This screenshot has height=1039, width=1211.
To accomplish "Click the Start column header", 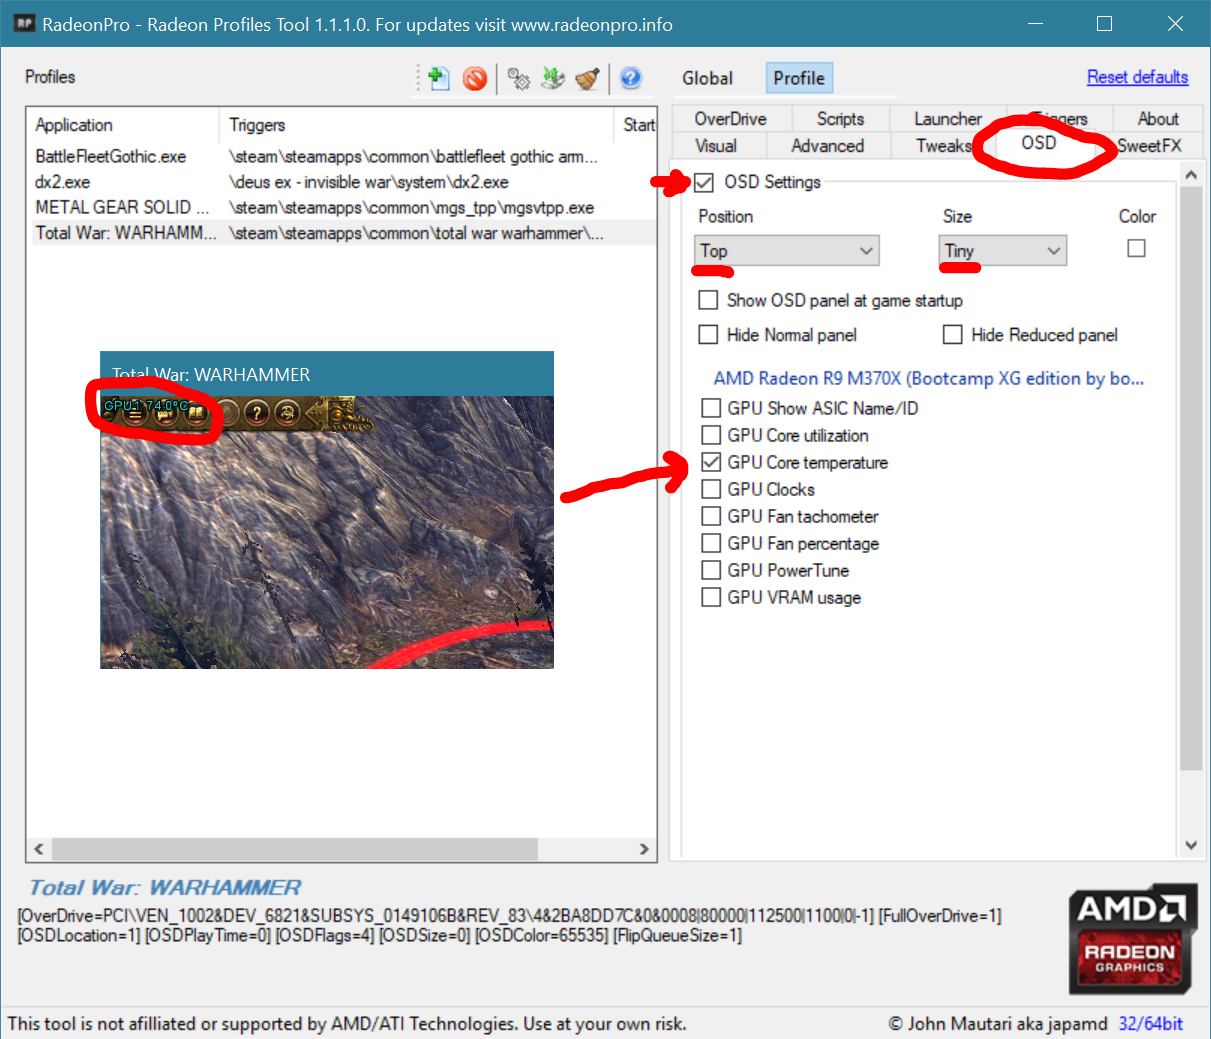I will [636, 125].
